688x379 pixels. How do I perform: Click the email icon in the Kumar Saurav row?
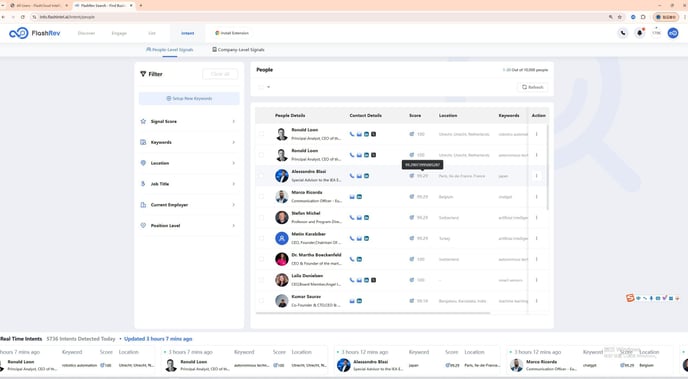[x=352, y=301]
